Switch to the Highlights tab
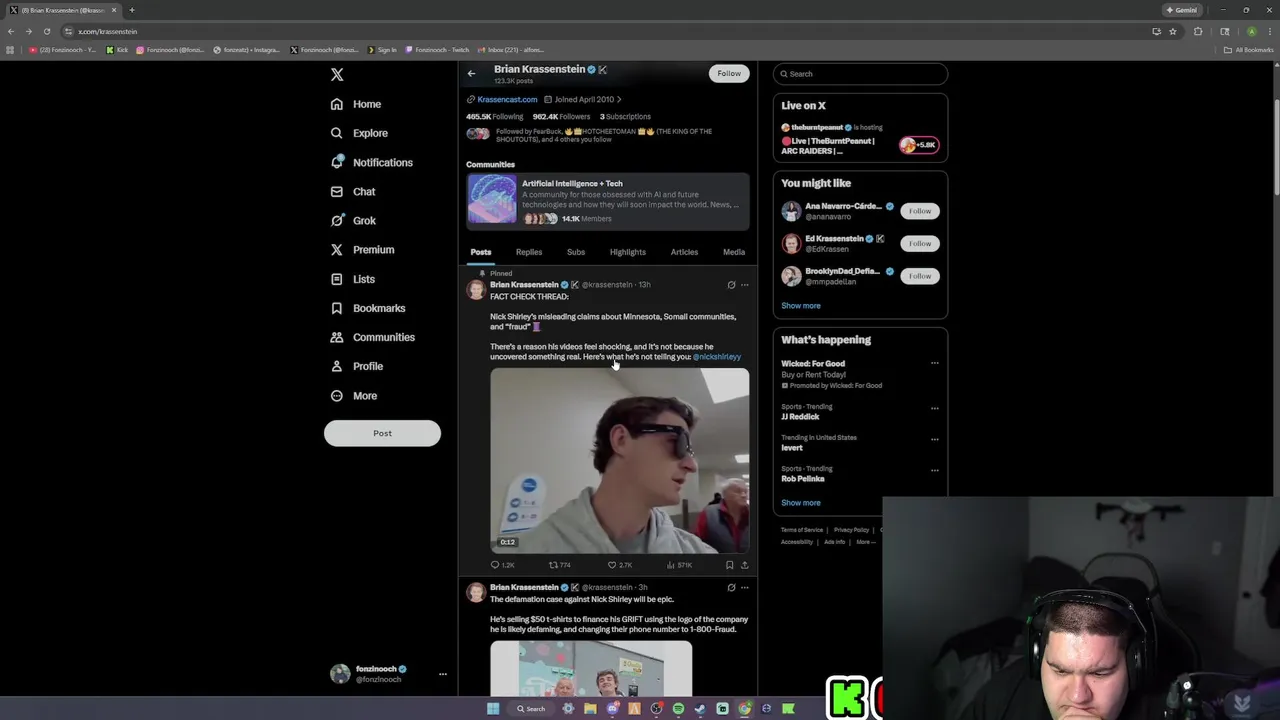Image resolution: width=1280 pixels, height=720 pixels. pyautogui.click(x=628, y=252)
